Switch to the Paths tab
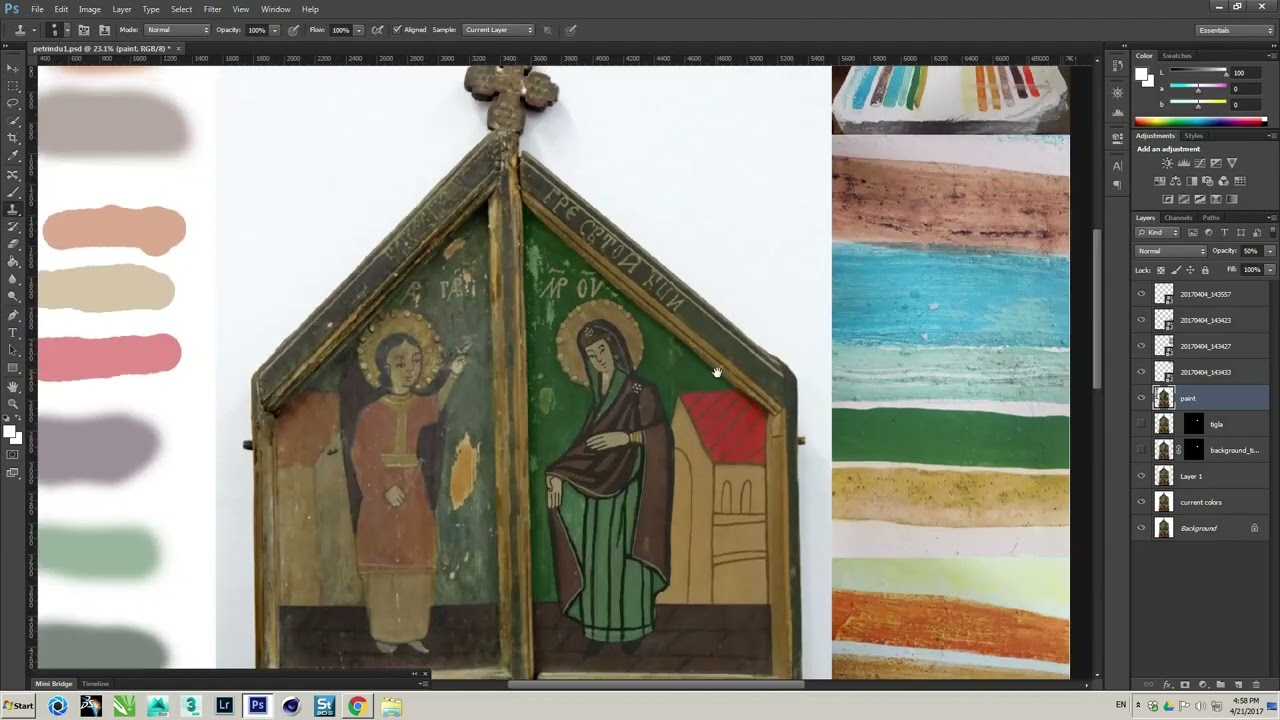Image resolution: width=1280 pixels, height=720 pixels. pyautogui.click(x=1211, y=218)
